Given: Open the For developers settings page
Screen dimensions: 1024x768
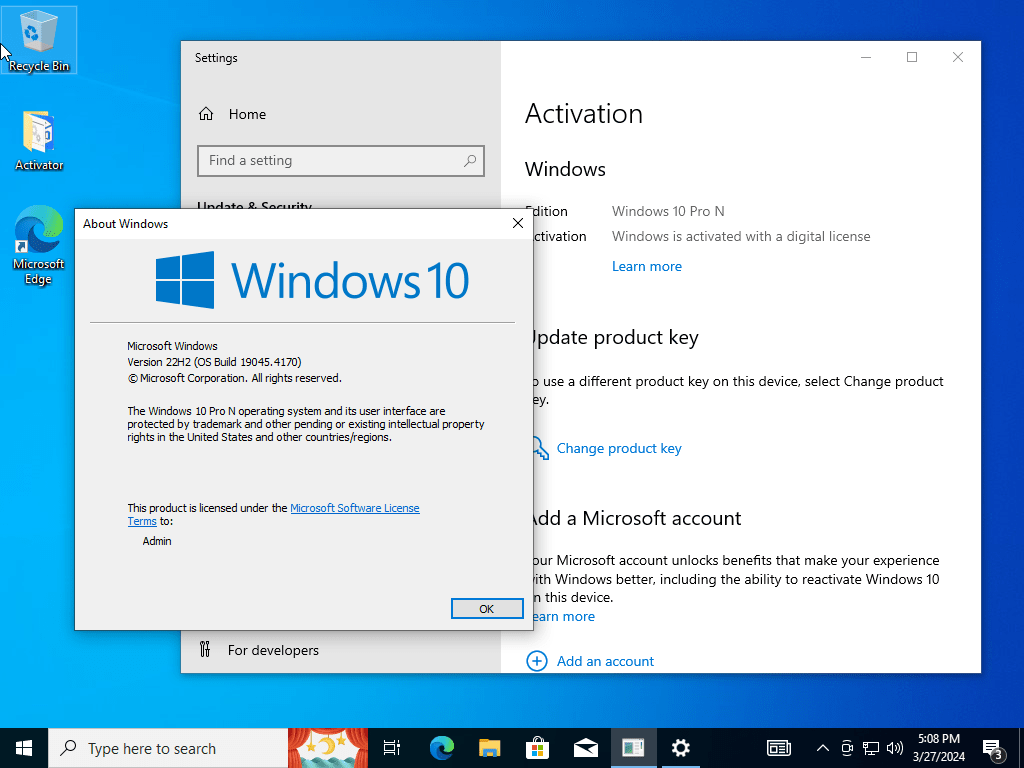Looking at the screenshot, I should coord(259,650).
